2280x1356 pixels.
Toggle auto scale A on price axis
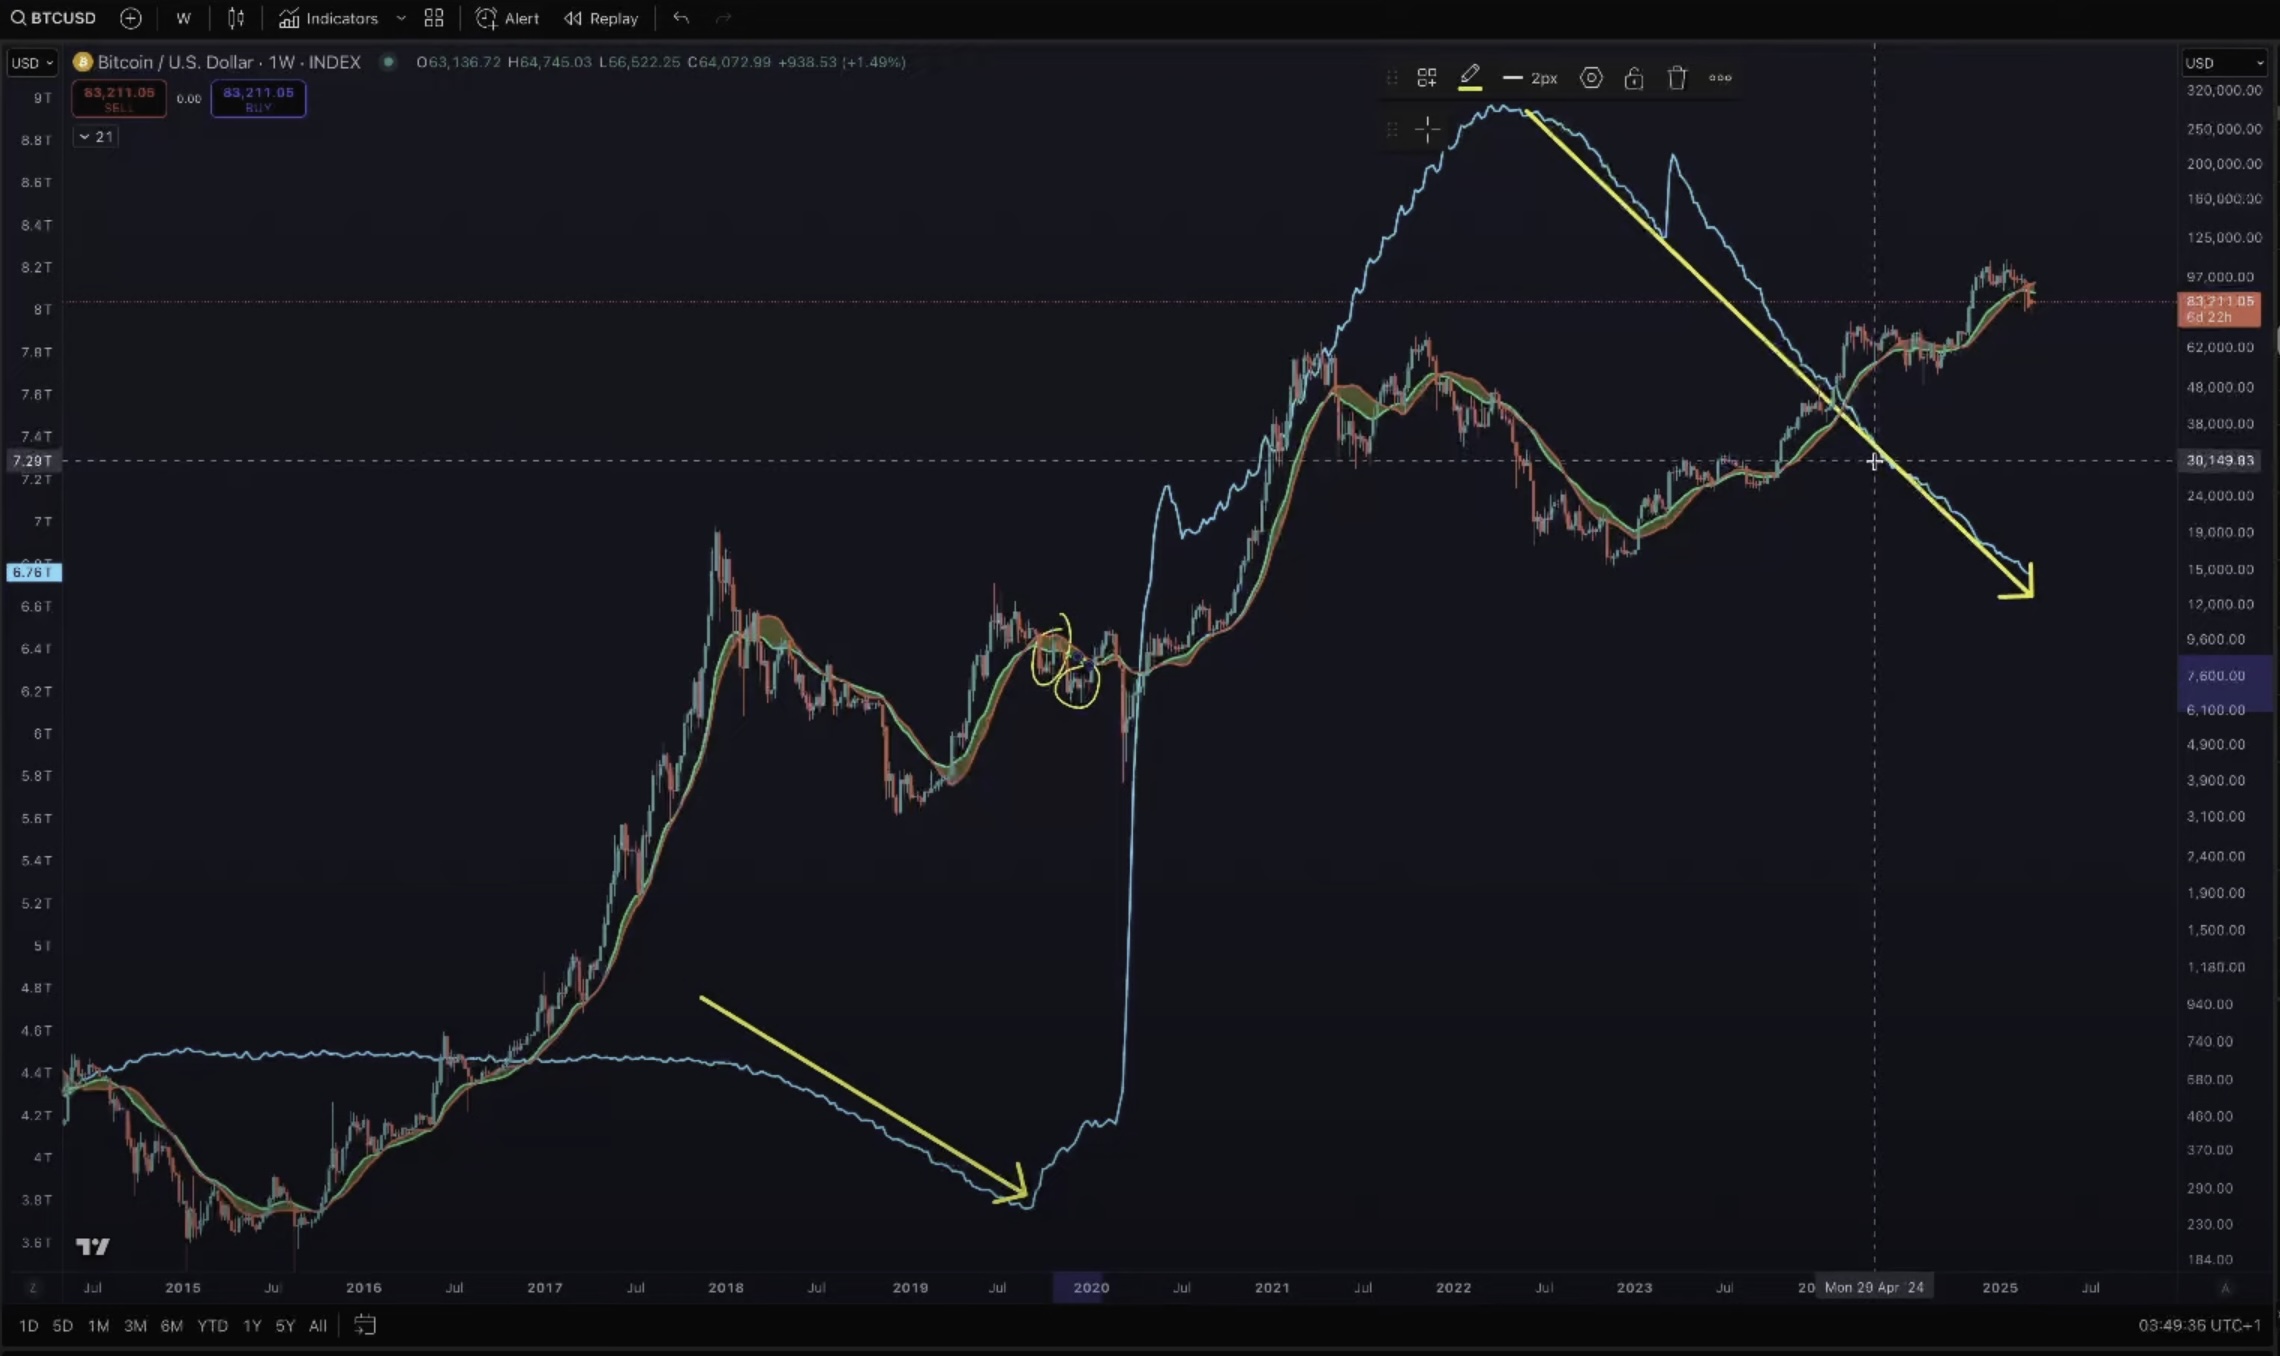click(x=2225, y=1288)
